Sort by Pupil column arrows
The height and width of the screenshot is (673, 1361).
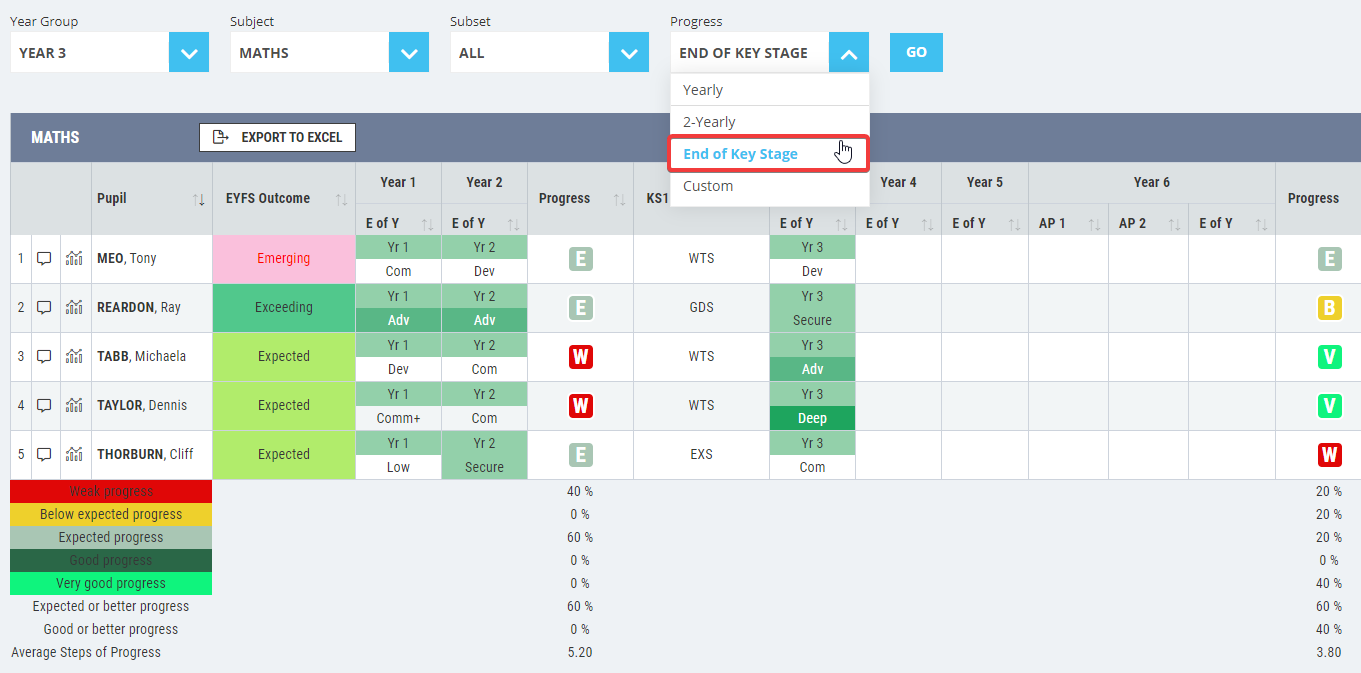point(198,199)
